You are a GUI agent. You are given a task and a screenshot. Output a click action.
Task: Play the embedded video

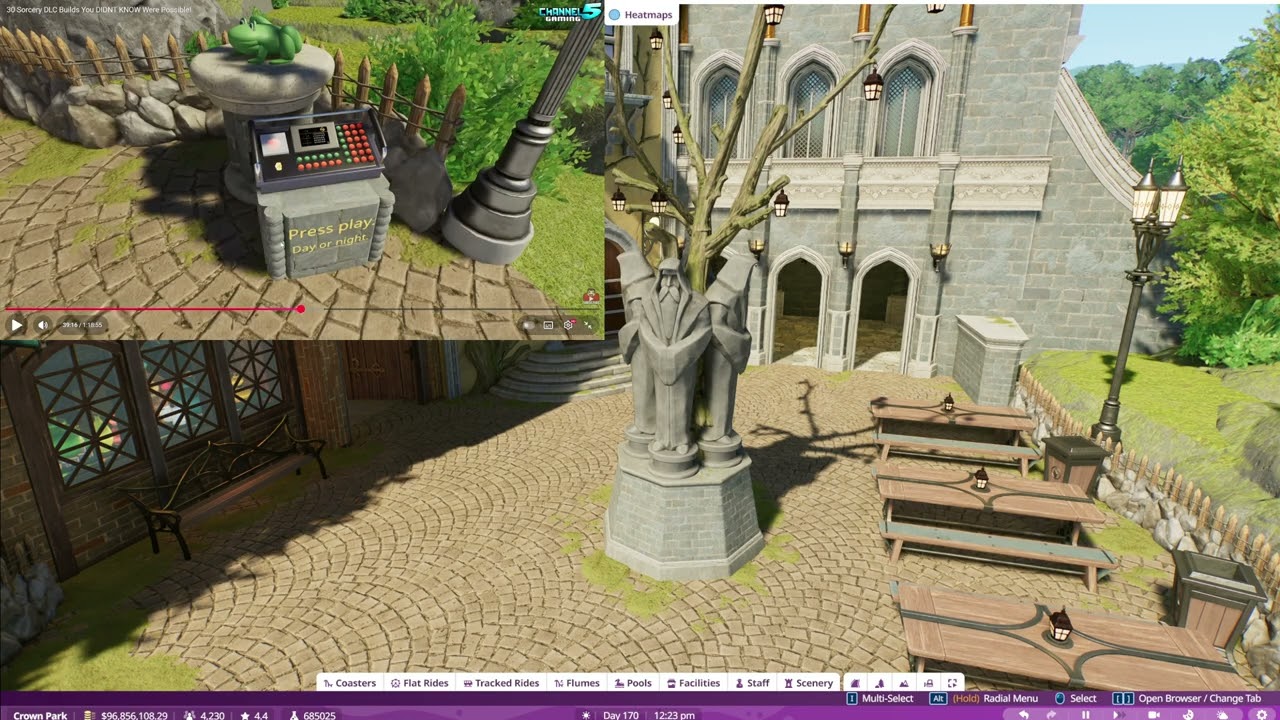[16, 325]
